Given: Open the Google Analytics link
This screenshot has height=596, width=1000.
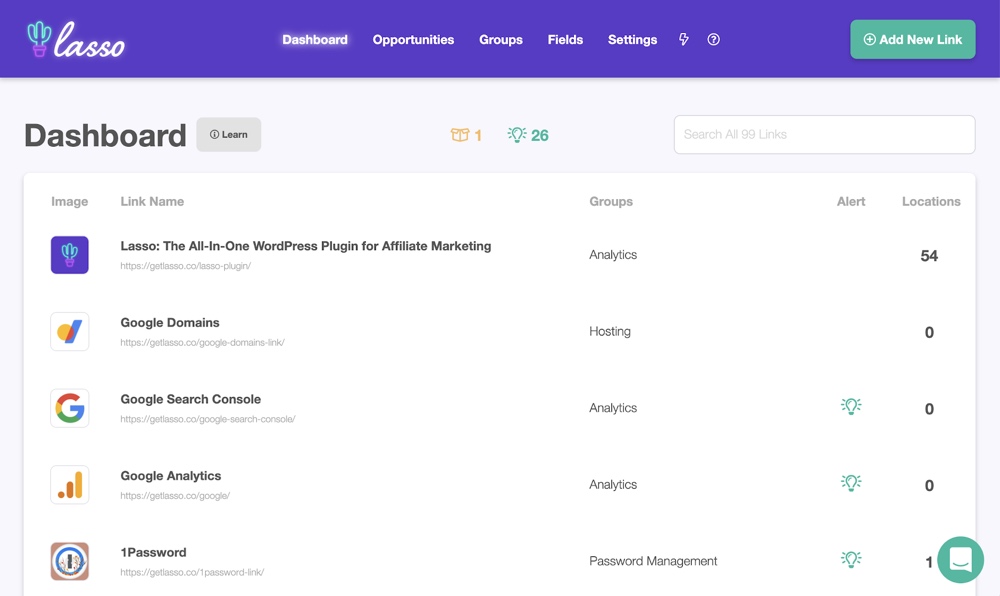Looking at the screenshot, I should click(171, 476).
